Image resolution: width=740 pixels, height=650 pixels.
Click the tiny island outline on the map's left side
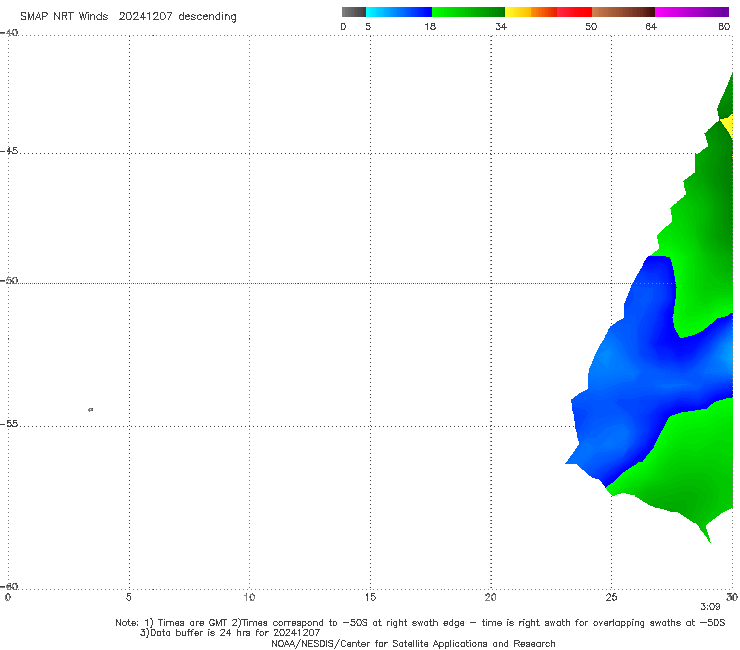91,410
